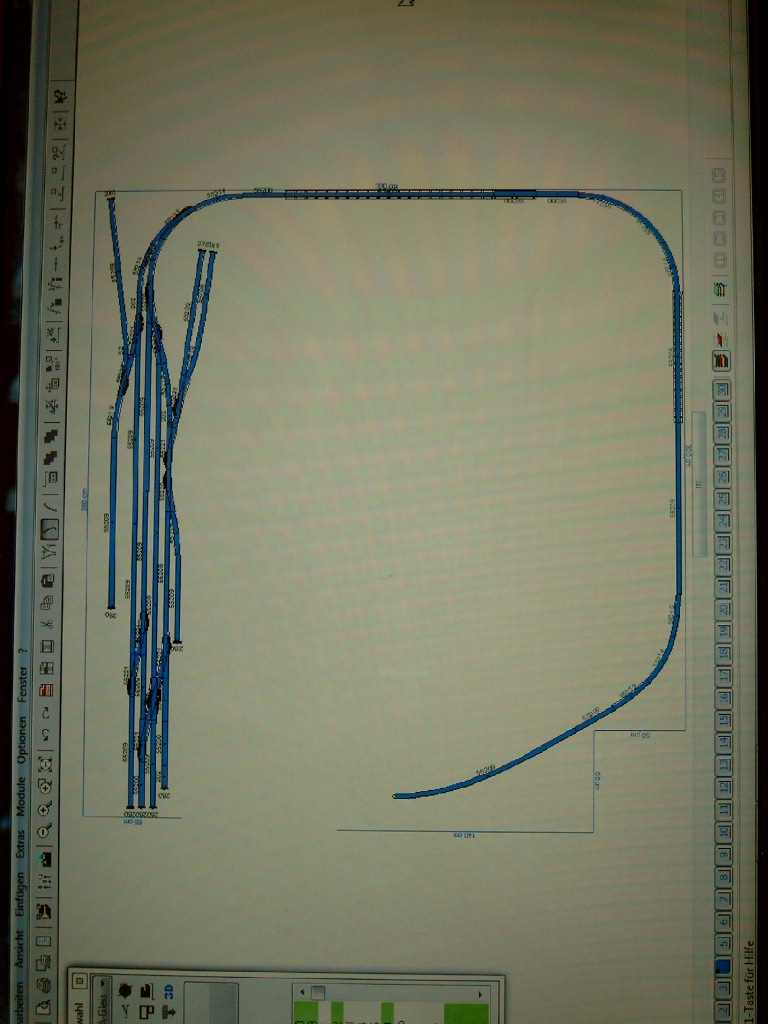The height and width of the screenshot is (1024, 768).
Task: Close the track selection panel
Action: pos(81,981)
